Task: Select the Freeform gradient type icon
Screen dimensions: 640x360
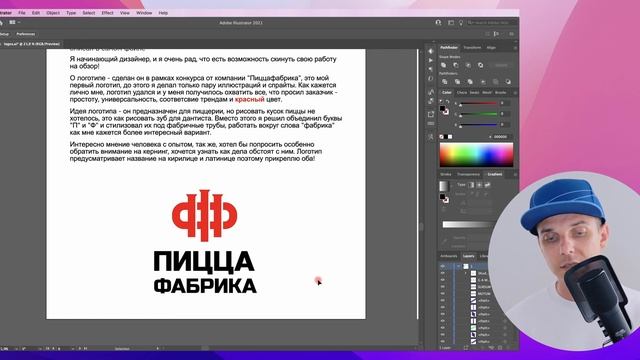Action: [487, 185]
